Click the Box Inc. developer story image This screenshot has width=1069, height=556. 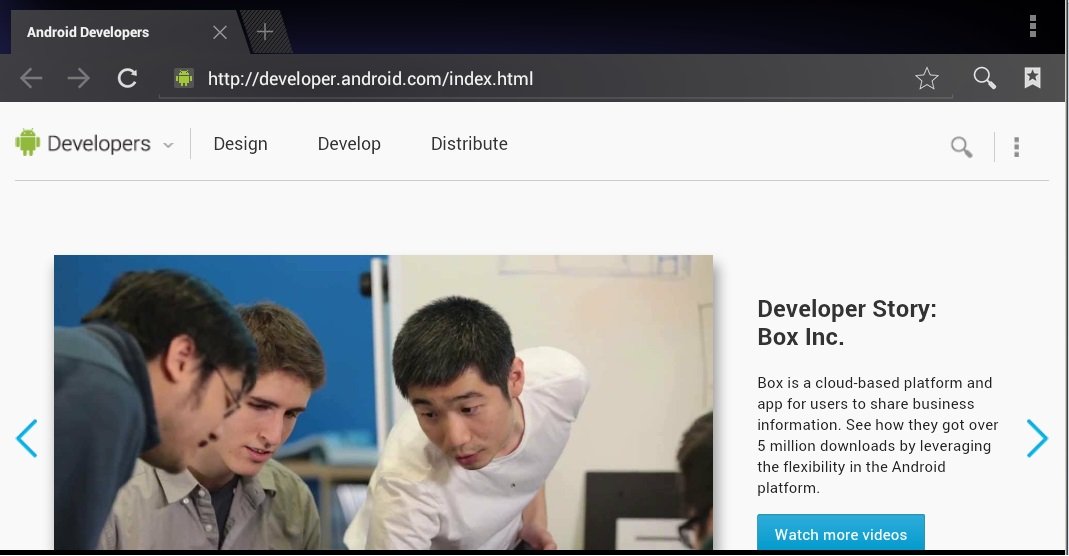[x=383, y=402]
